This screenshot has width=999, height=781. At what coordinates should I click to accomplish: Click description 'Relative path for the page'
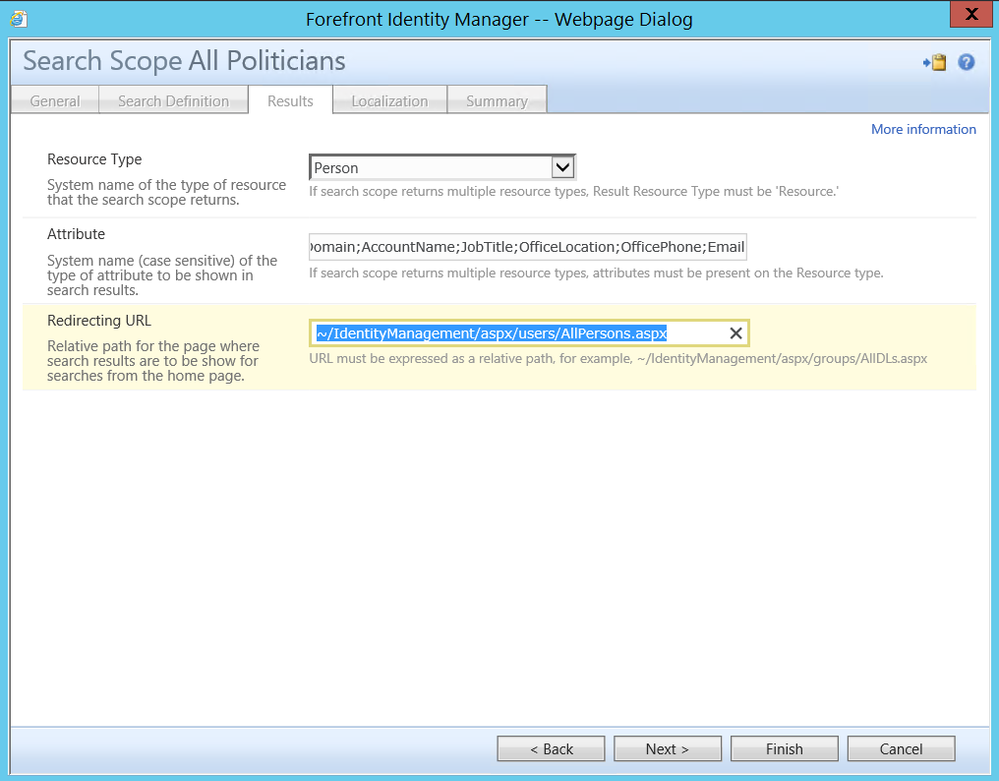coord(153,361)
